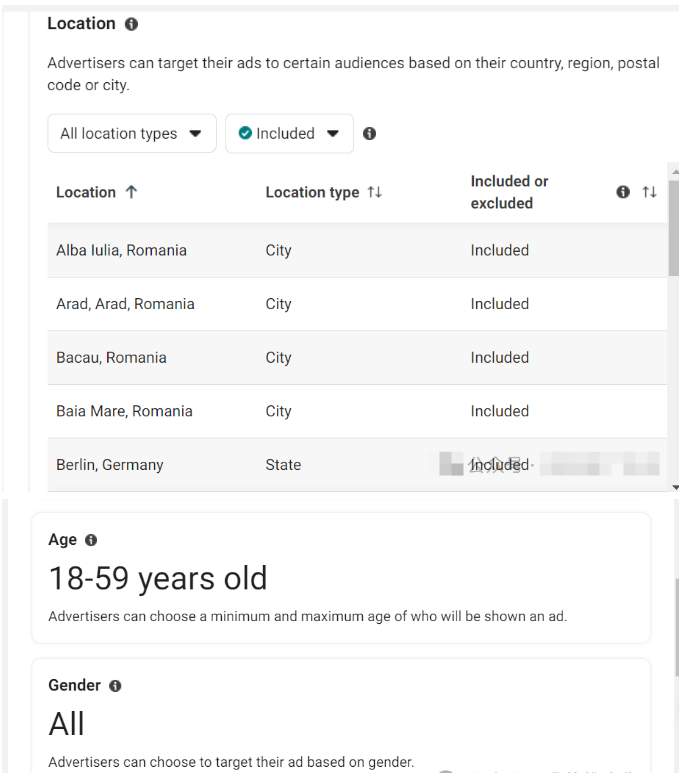
Task: Sort by Location using the up arrow
Action: point(131,192)
